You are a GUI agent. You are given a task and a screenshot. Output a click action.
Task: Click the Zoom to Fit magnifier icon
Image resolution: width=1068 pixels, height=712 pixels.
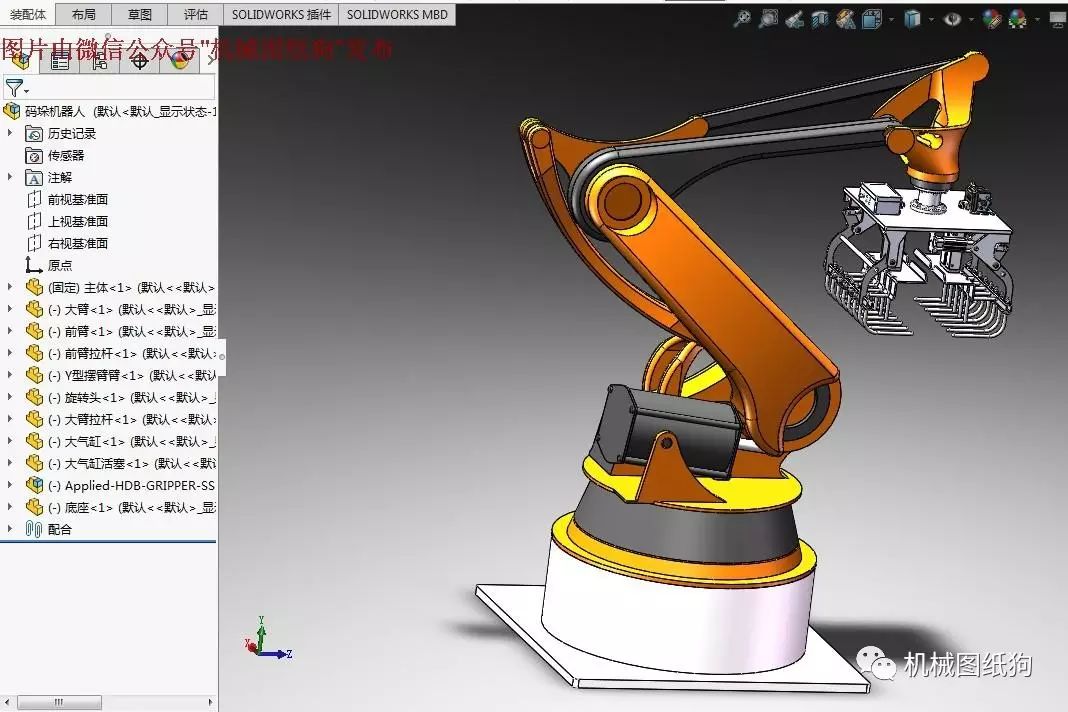coord(742,18)
